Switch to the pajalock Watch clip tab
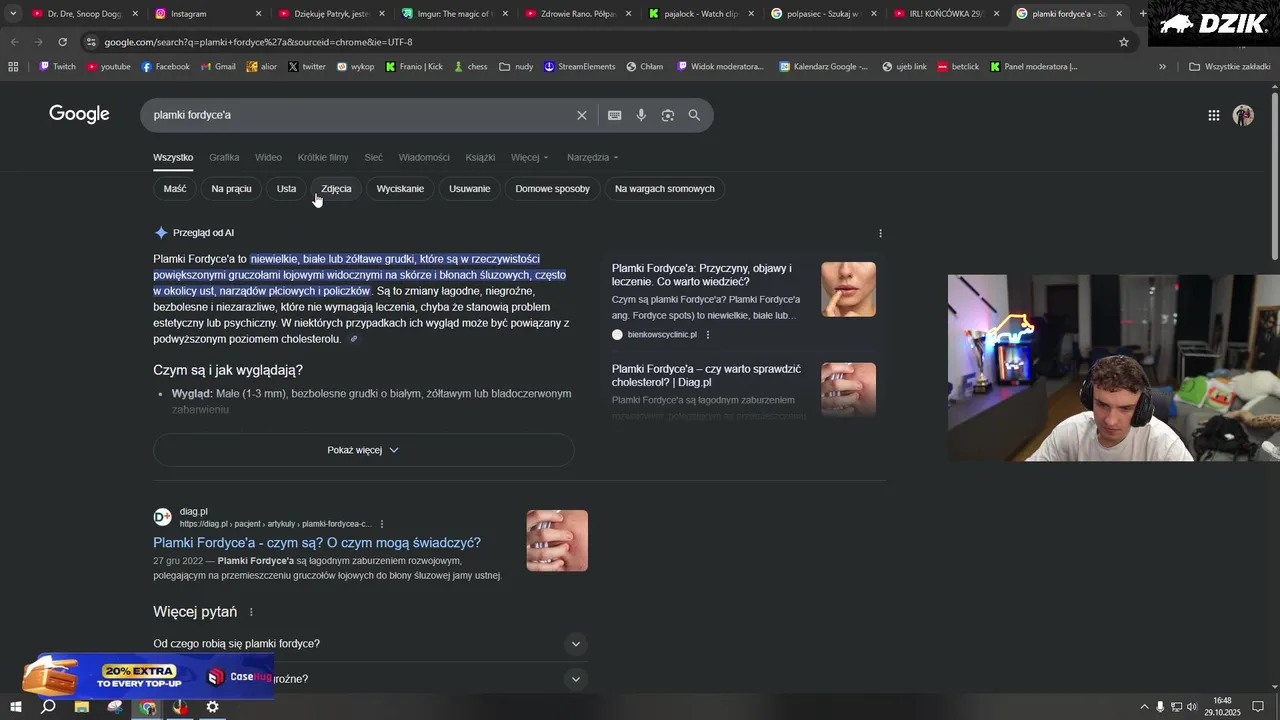Screen dimensions: 1280x720 pyautogui.click(x=700, y=14)
